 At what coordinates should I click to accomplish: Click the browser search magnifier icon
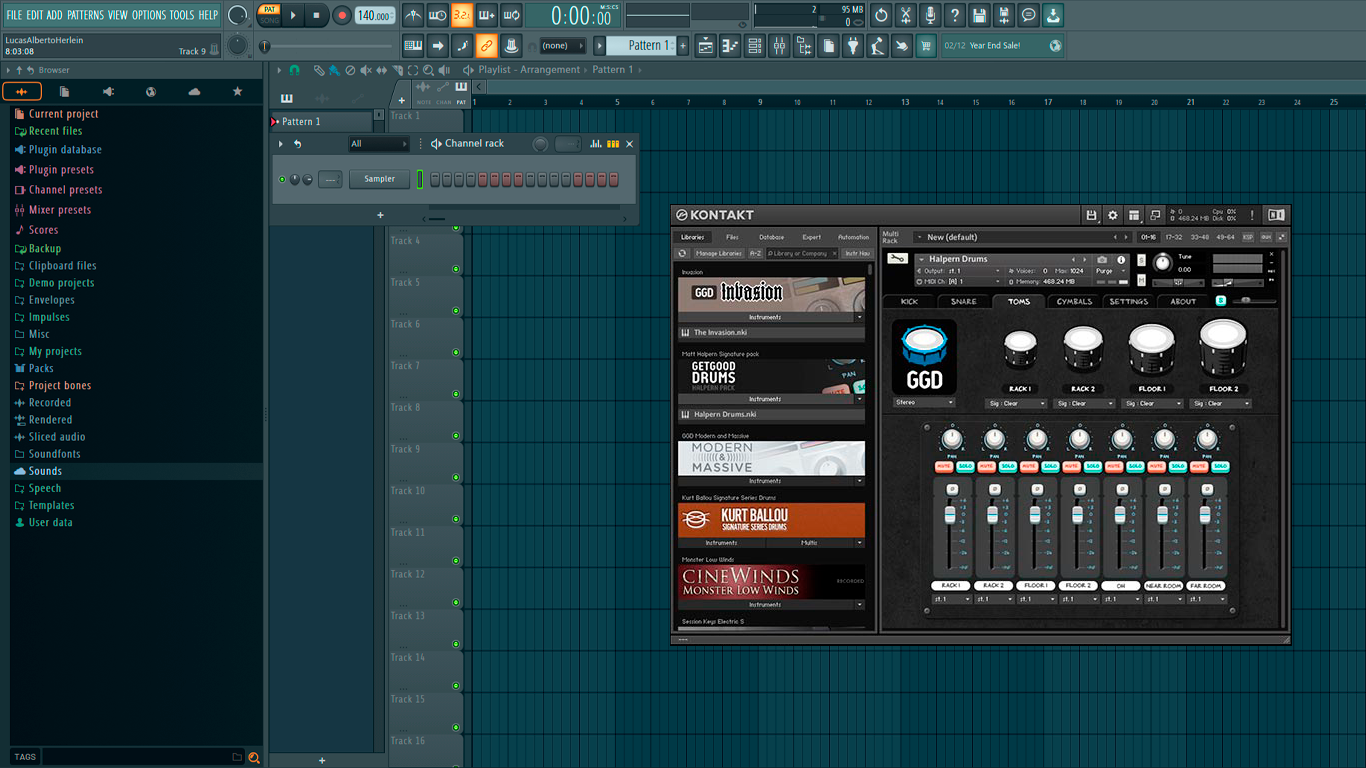pyautogui.click(x=254, y=757)
